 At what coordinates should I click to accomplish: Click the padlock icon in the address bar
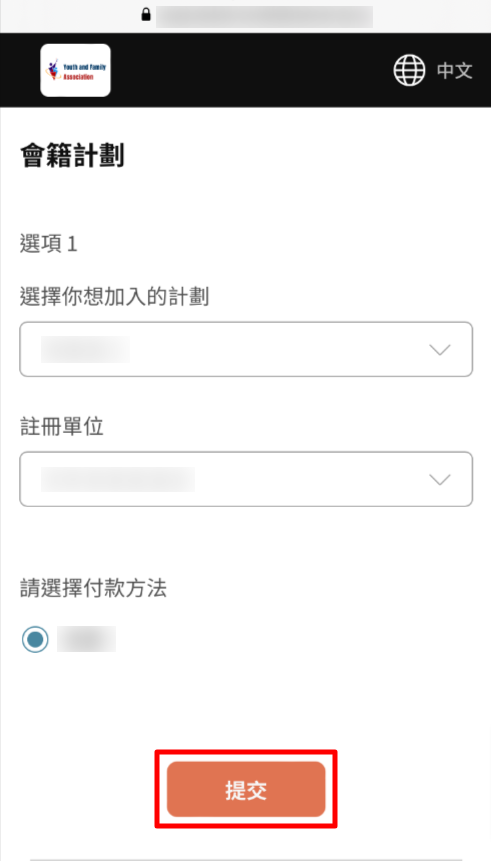point(146,14)
